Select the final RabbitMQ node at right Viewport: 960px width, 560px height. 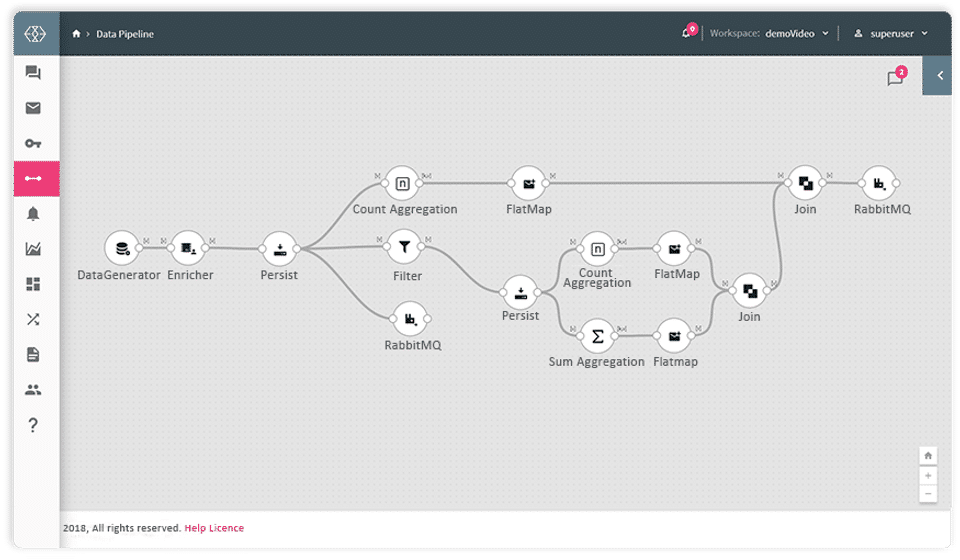[x=879, y=183]
